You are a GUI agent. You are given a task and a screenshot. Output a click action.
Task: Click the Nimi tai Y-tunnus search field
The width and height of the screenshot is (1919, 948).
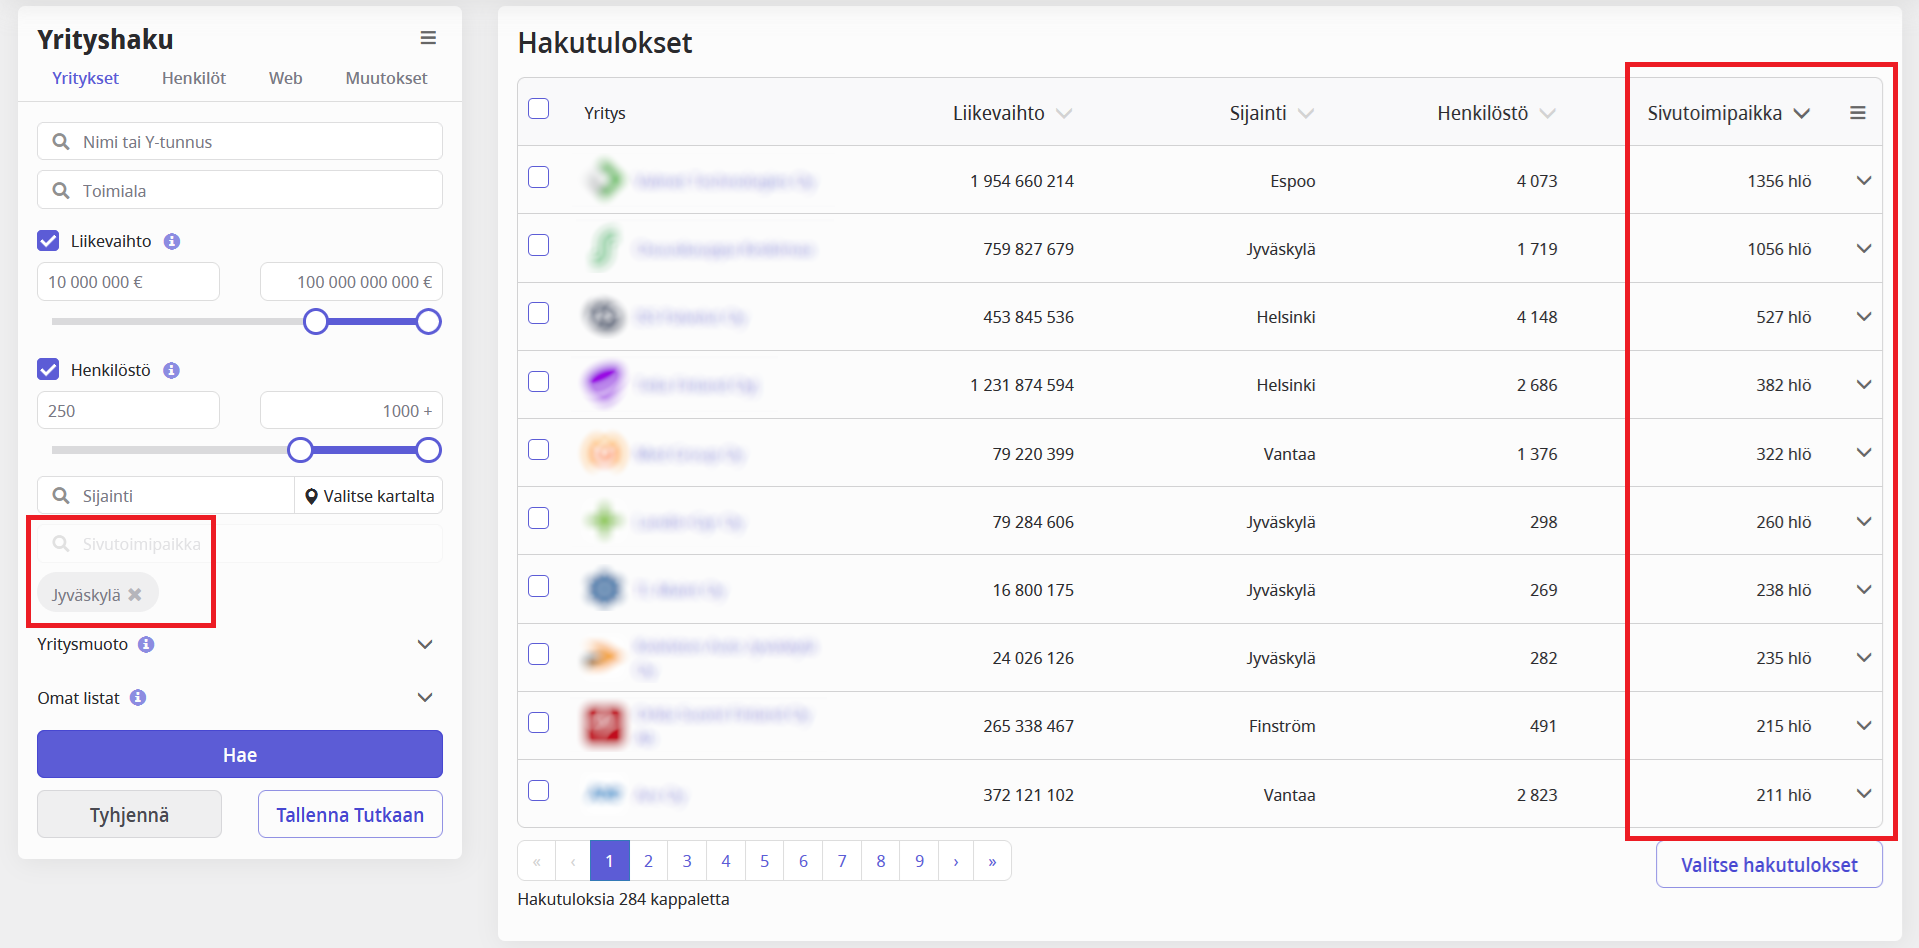(240, 142)
